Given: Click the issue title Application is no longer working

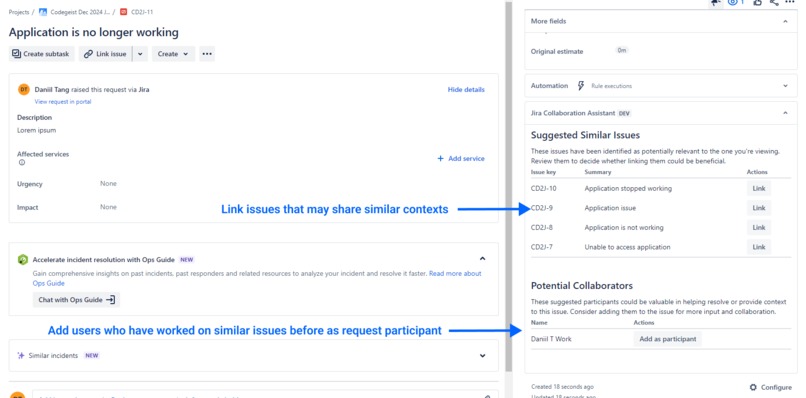Looking at the screenshot, I should pos(94,32).
